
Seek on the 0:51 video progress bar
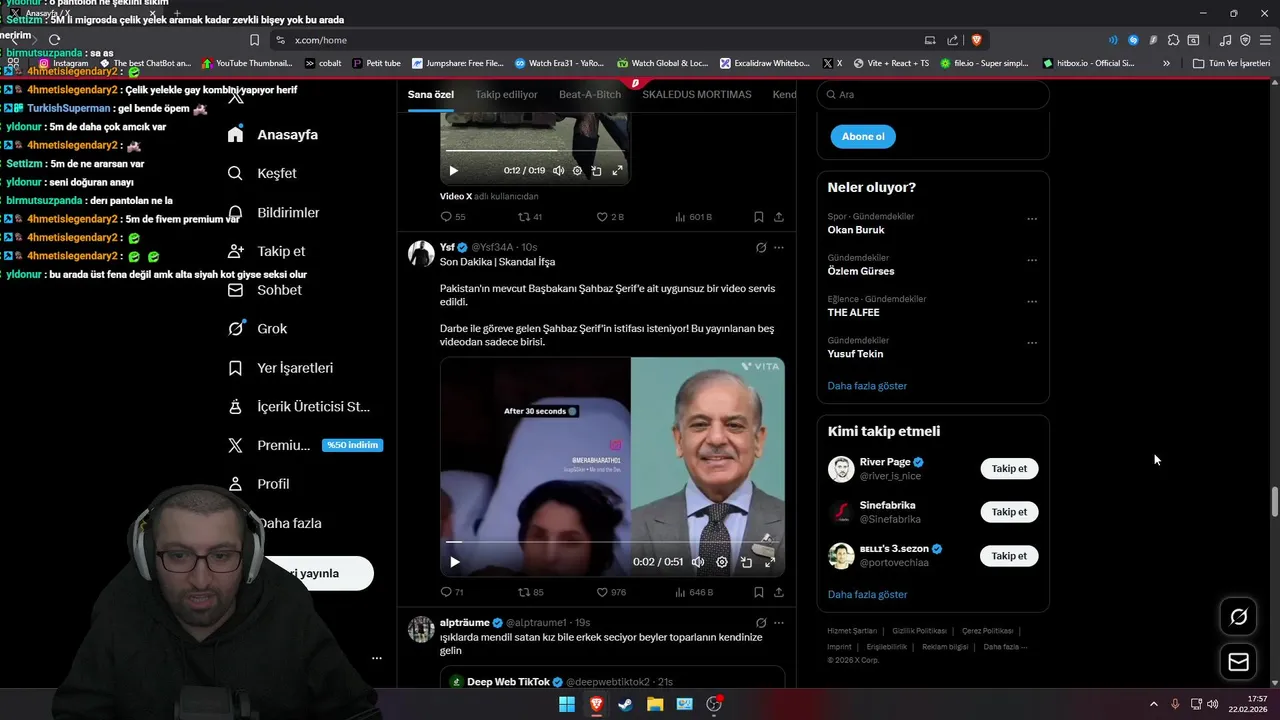pyautogui.click(x=610, y=542)
